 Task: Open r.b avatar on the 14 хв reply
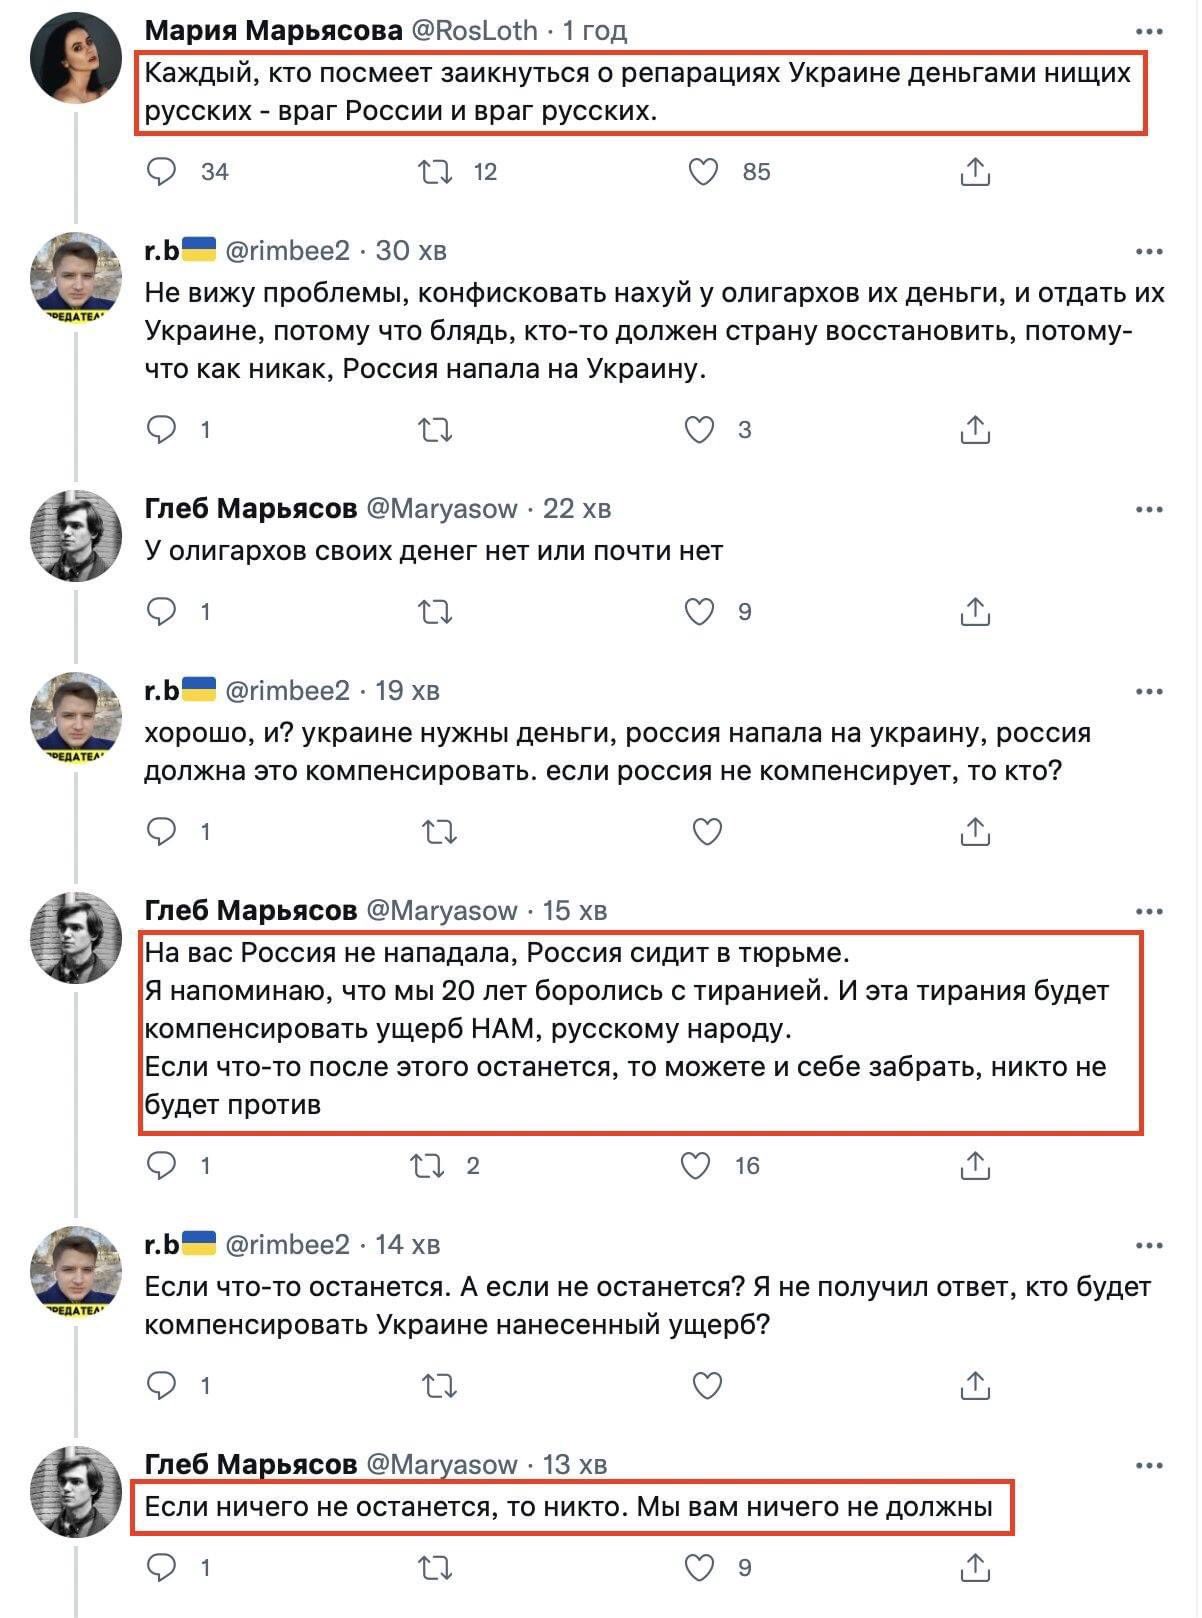(76, 1271)
